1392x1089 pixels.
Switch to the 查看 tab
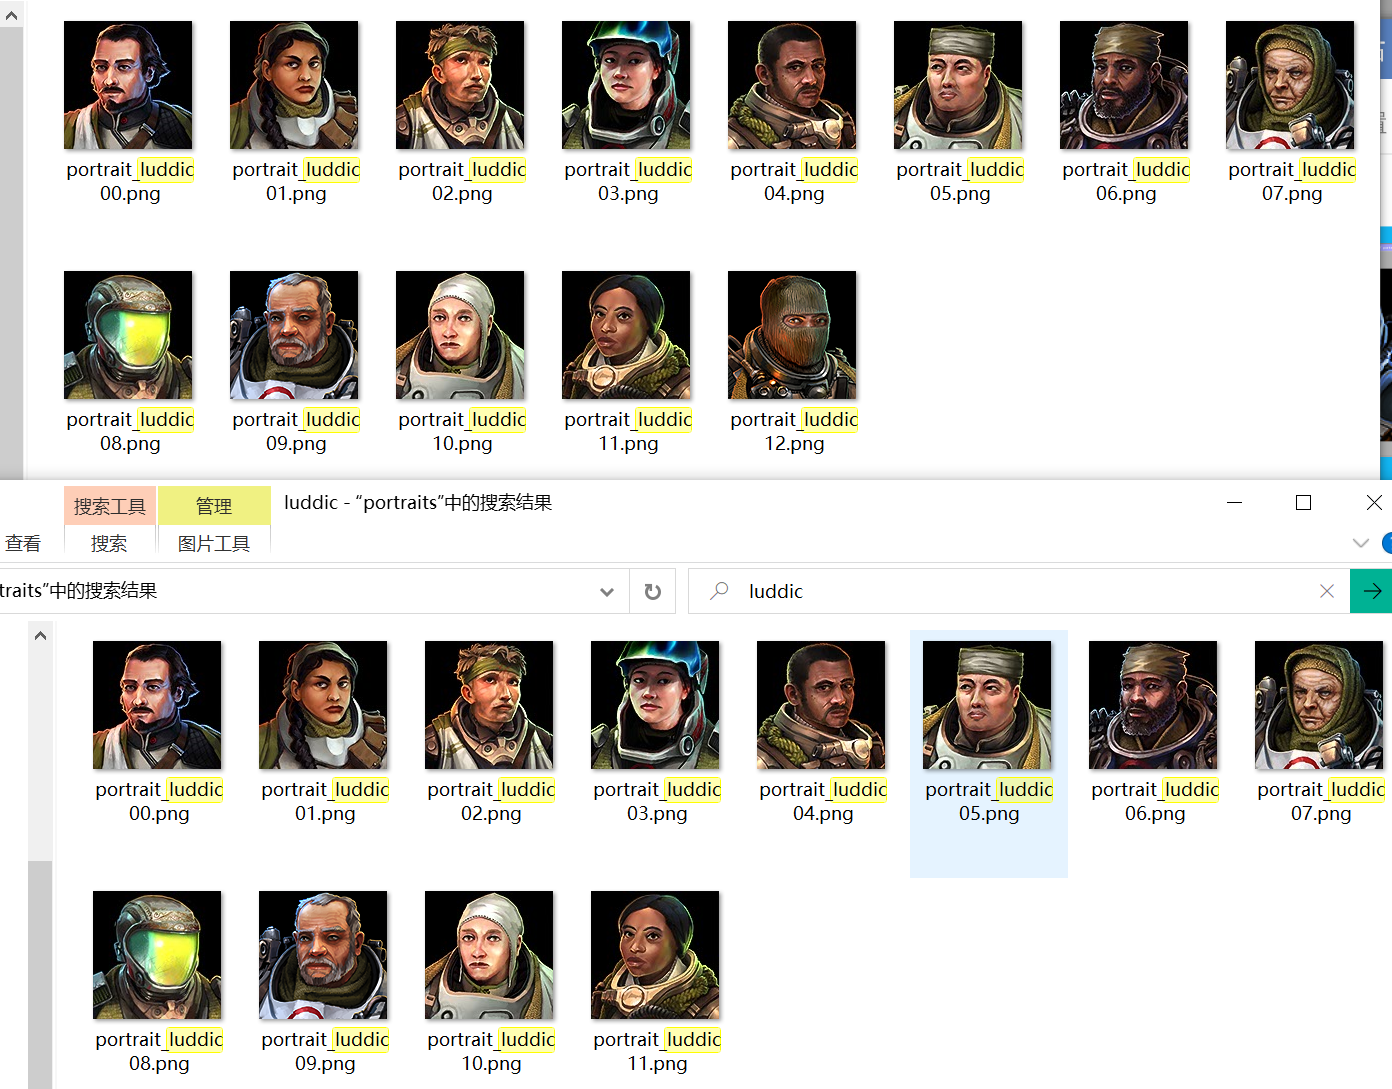coord(24,543)
